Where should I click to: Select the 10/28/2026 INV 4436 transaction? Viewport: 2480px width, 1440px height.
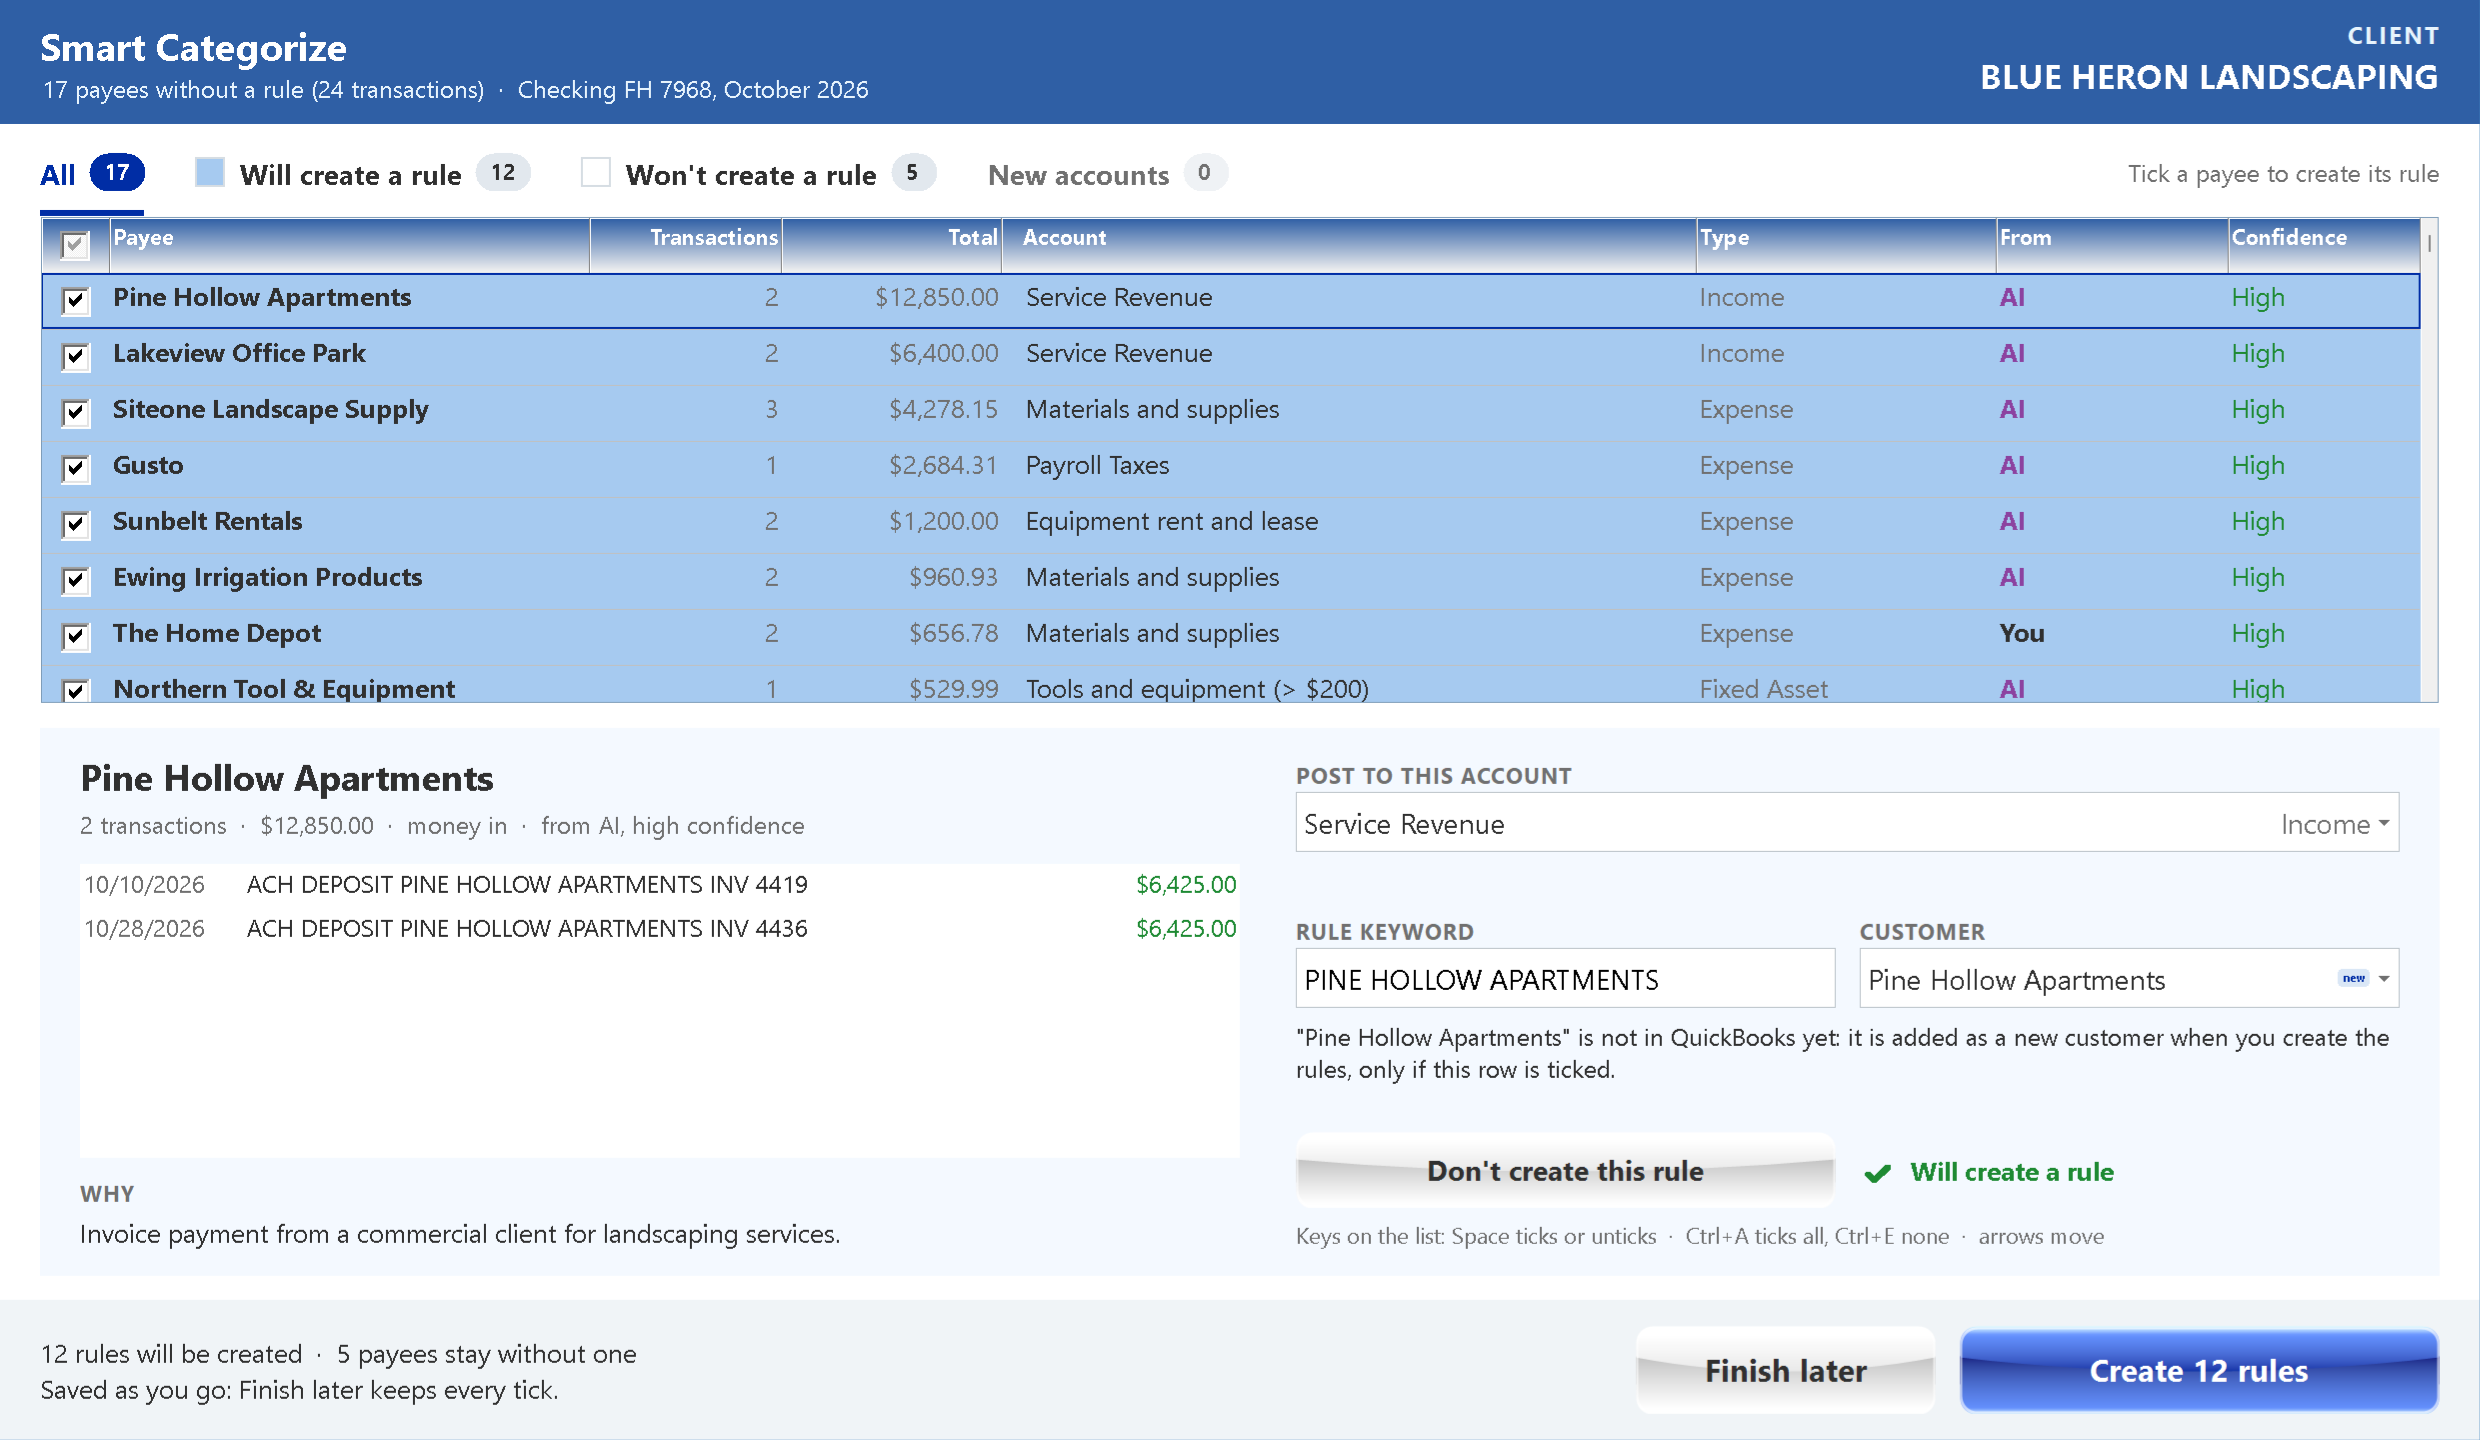pos(660,928)
